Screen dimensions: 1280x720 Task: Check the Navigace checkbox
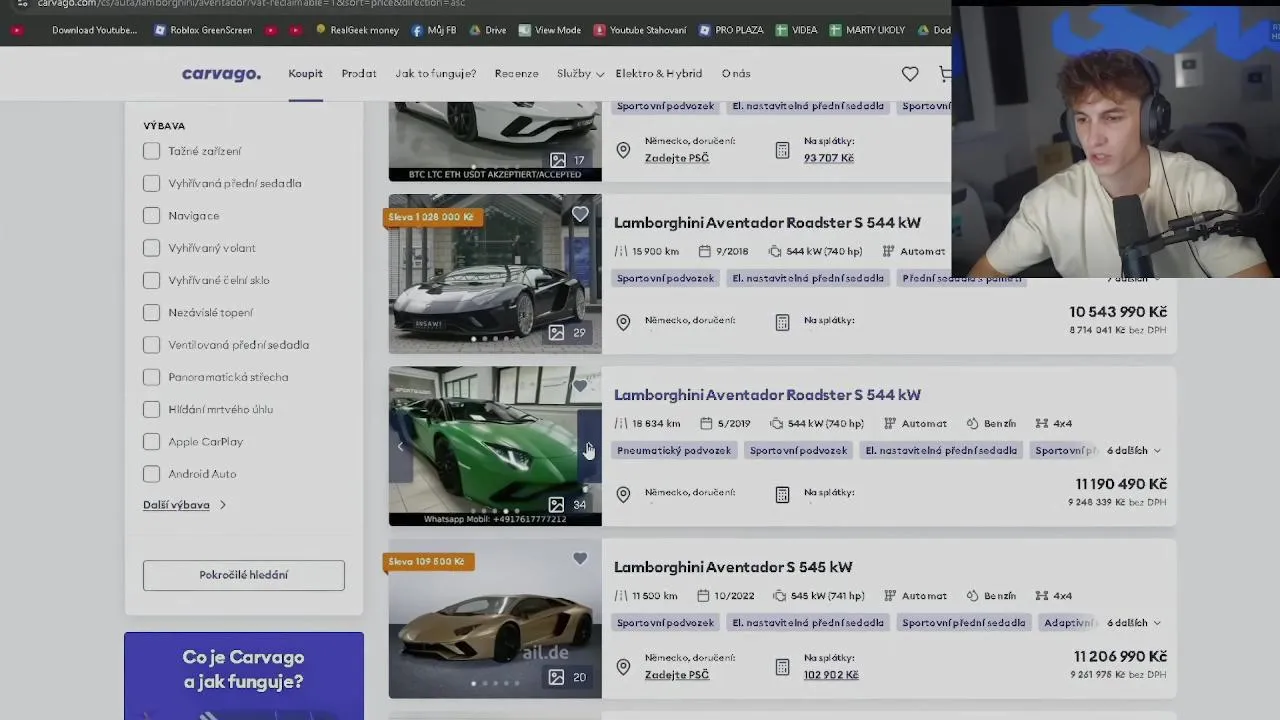click(151, 215)
